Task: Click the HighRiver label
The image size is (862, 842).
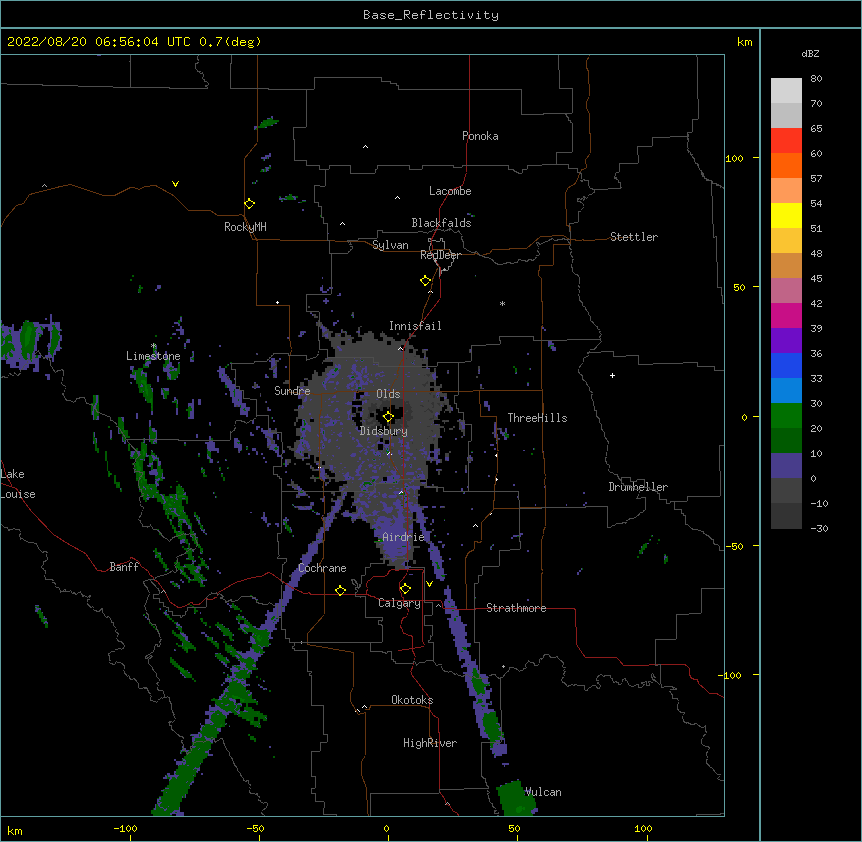Action: point(430,743)
